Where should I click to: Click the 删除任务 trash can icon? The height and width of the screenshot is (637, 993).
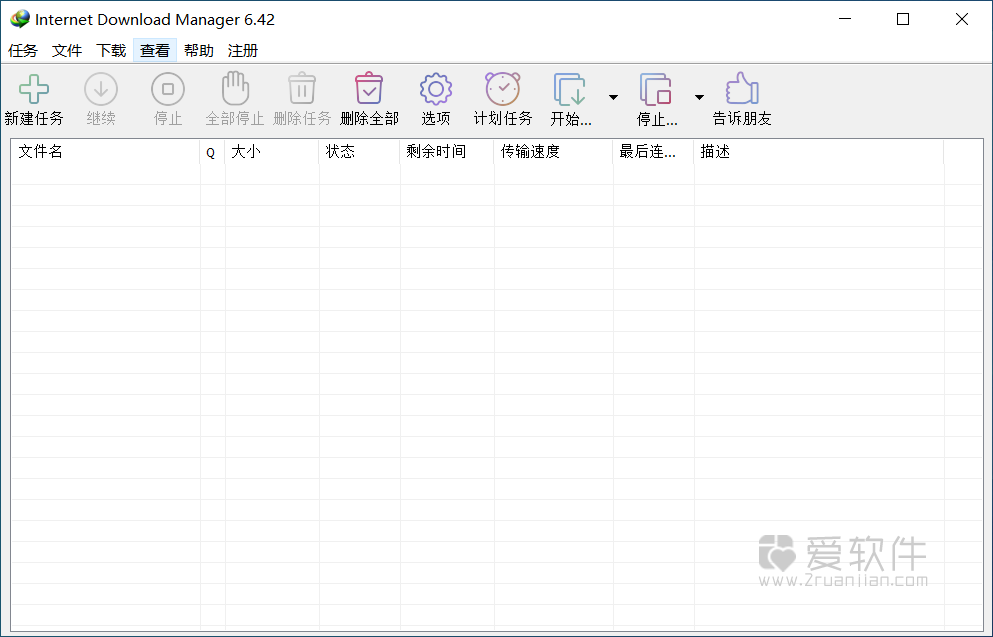tap(302, 88)
